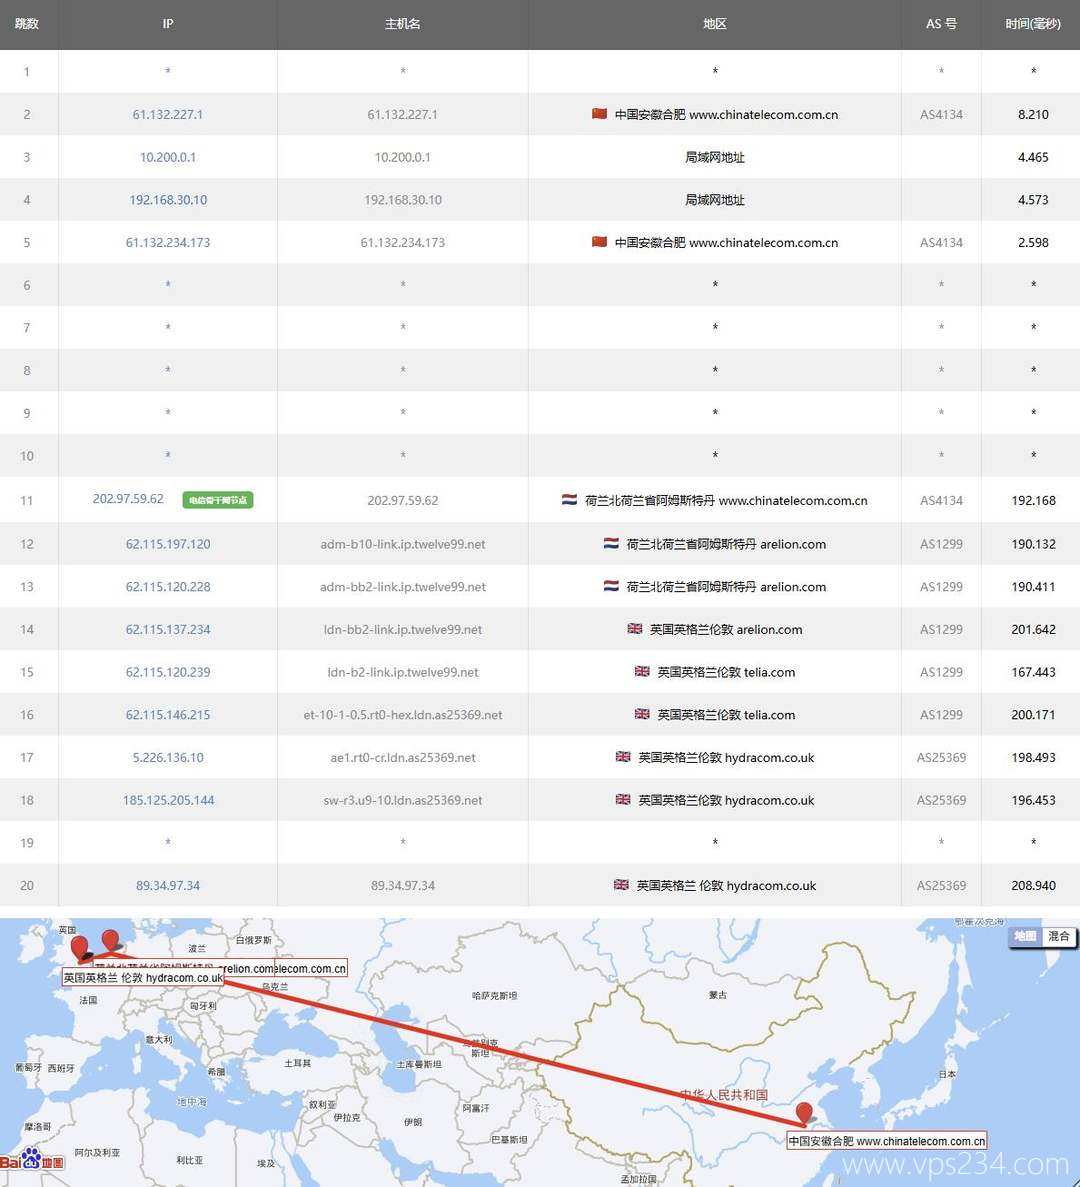Click the China flag icon in hop 5 row
This screenshot has height=1187, width=1080.
[x=599, y=241]
